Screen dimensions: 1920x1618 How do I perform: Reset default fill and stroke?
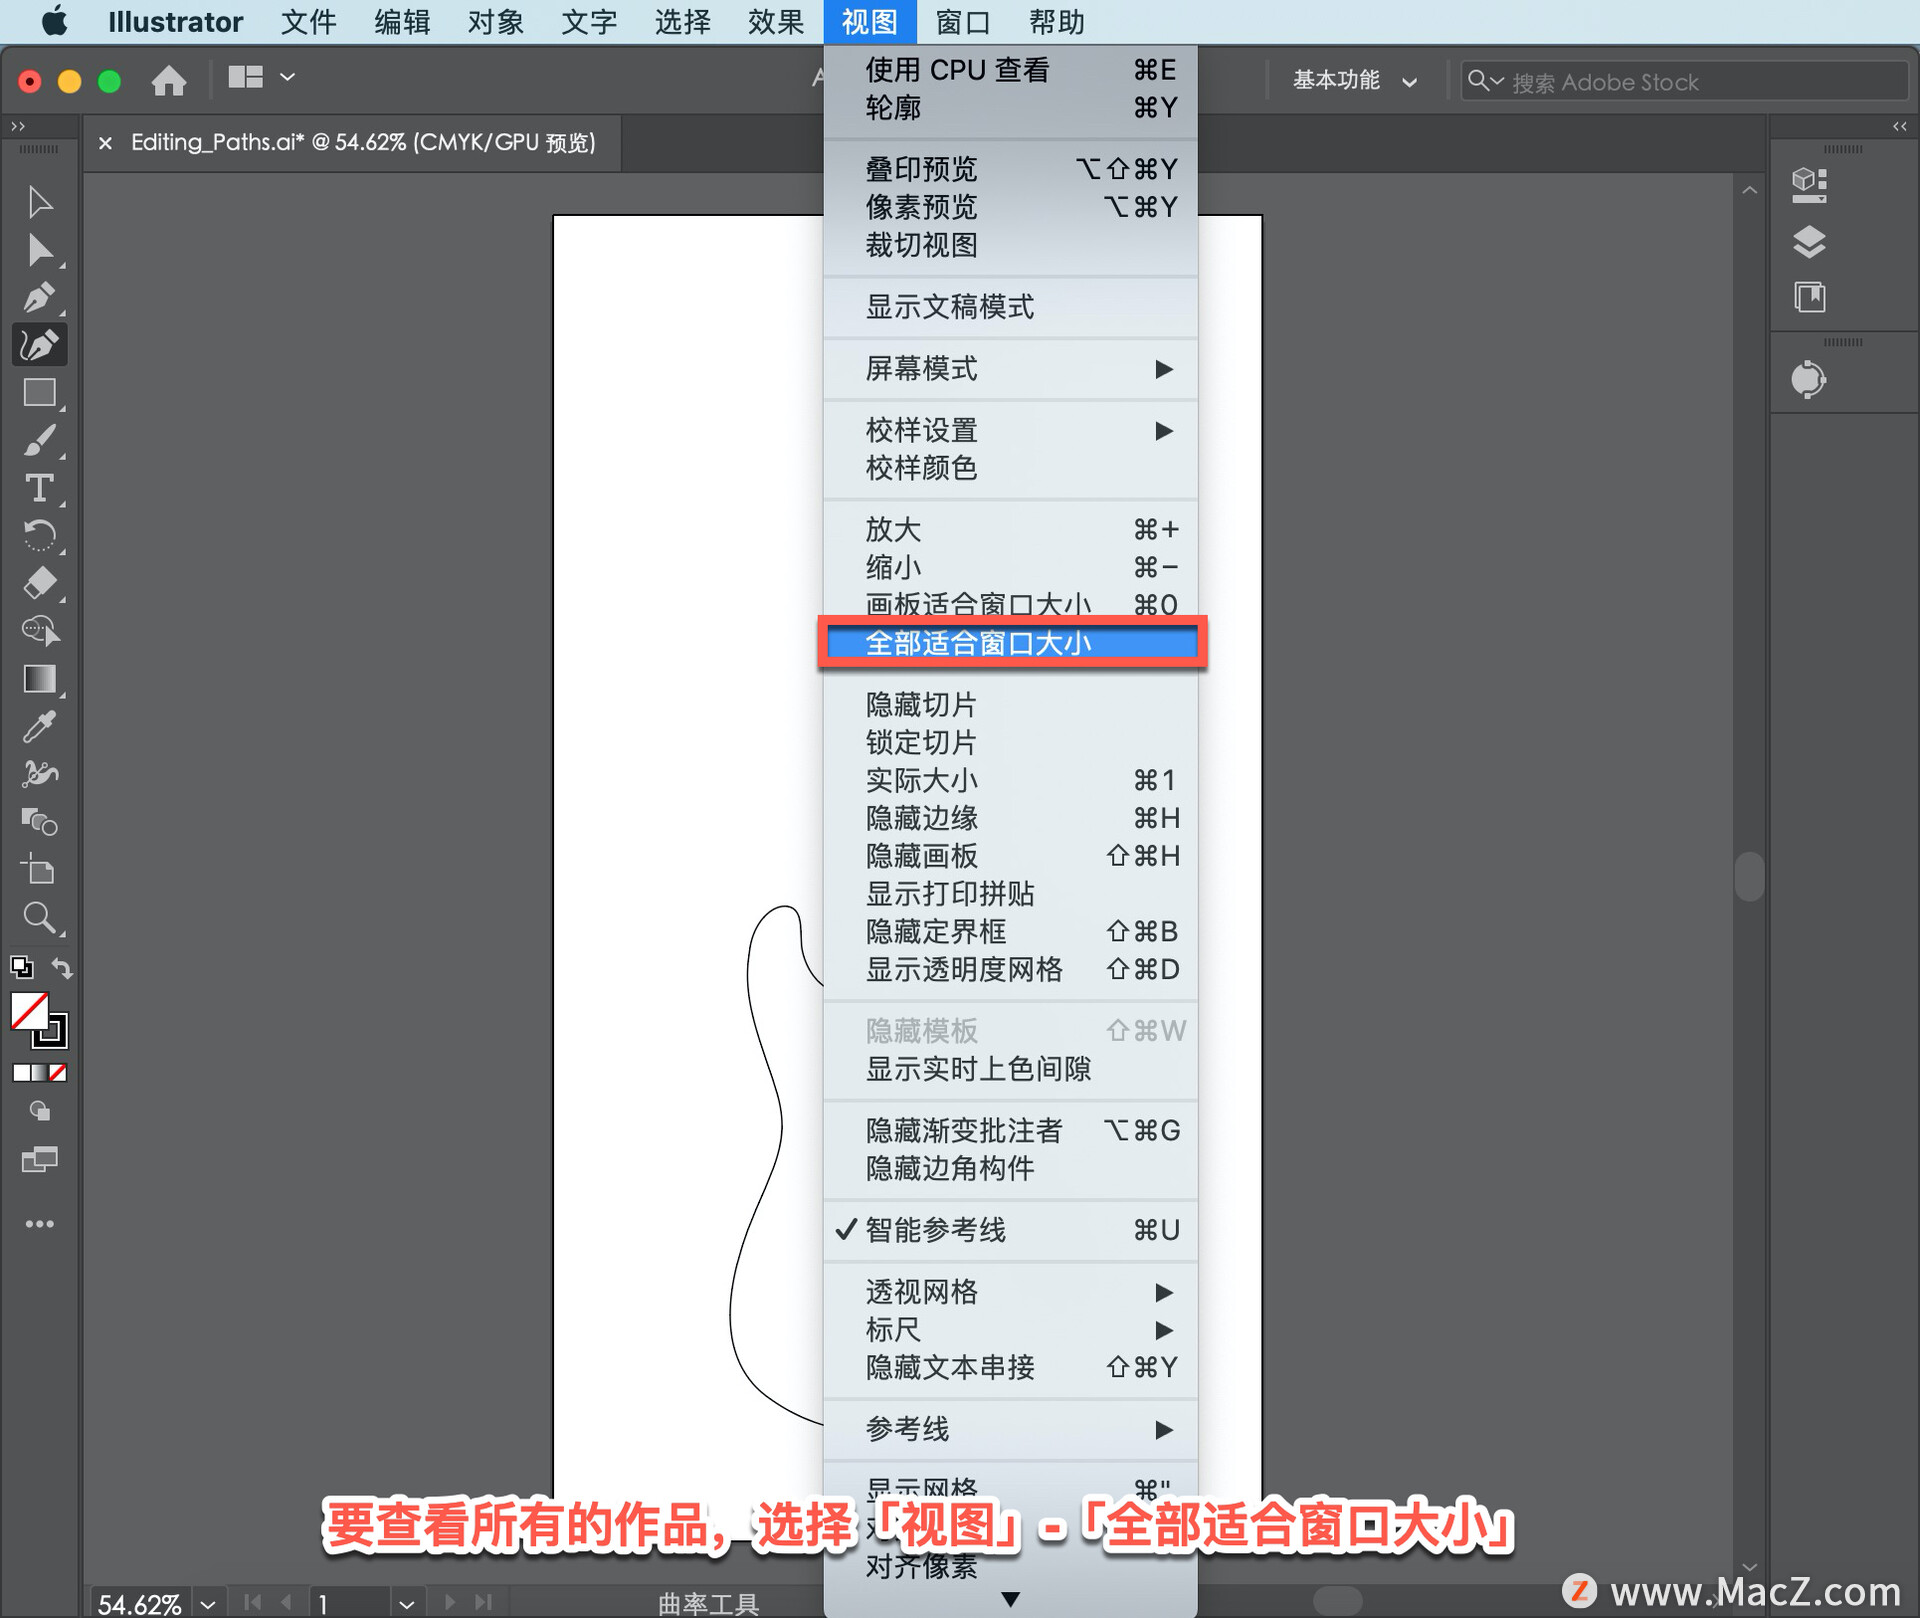tap(21, 968)
